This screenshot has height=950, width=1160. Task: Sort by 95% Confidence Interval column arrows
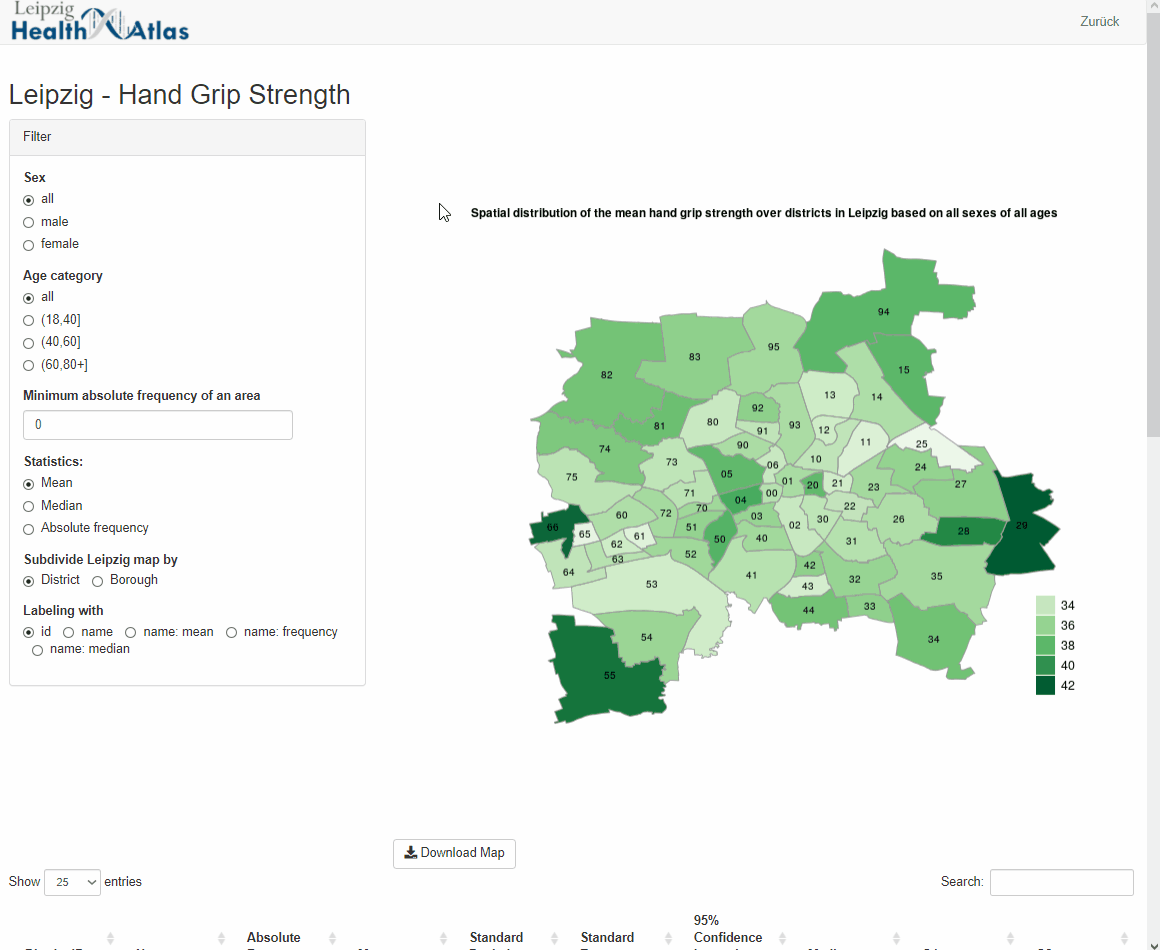(x=783, y=938)
